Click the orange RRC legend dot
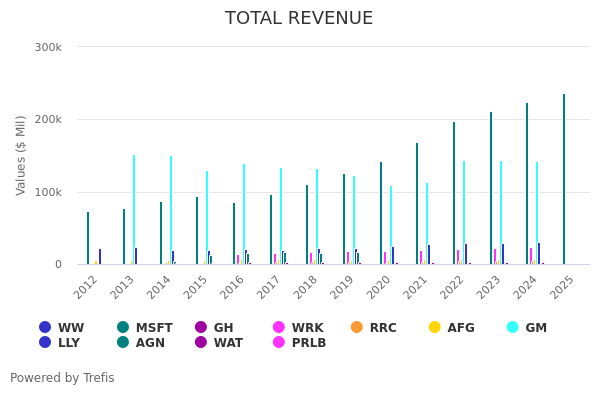 pyautogui.click(x=357, y=328)
